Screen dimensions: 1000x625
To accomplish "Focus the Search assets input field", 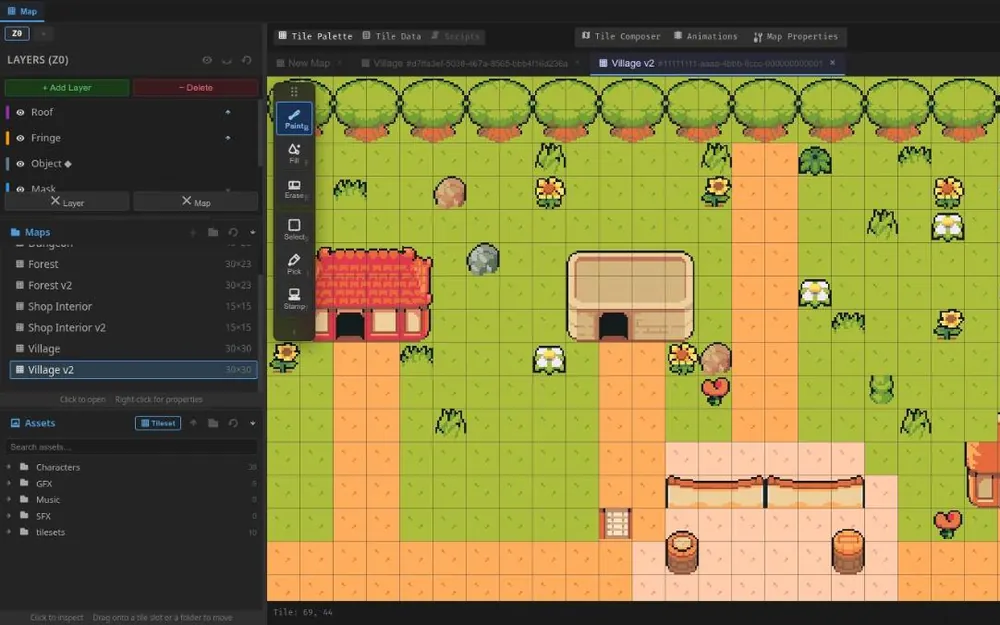I will tap(131, 447).
